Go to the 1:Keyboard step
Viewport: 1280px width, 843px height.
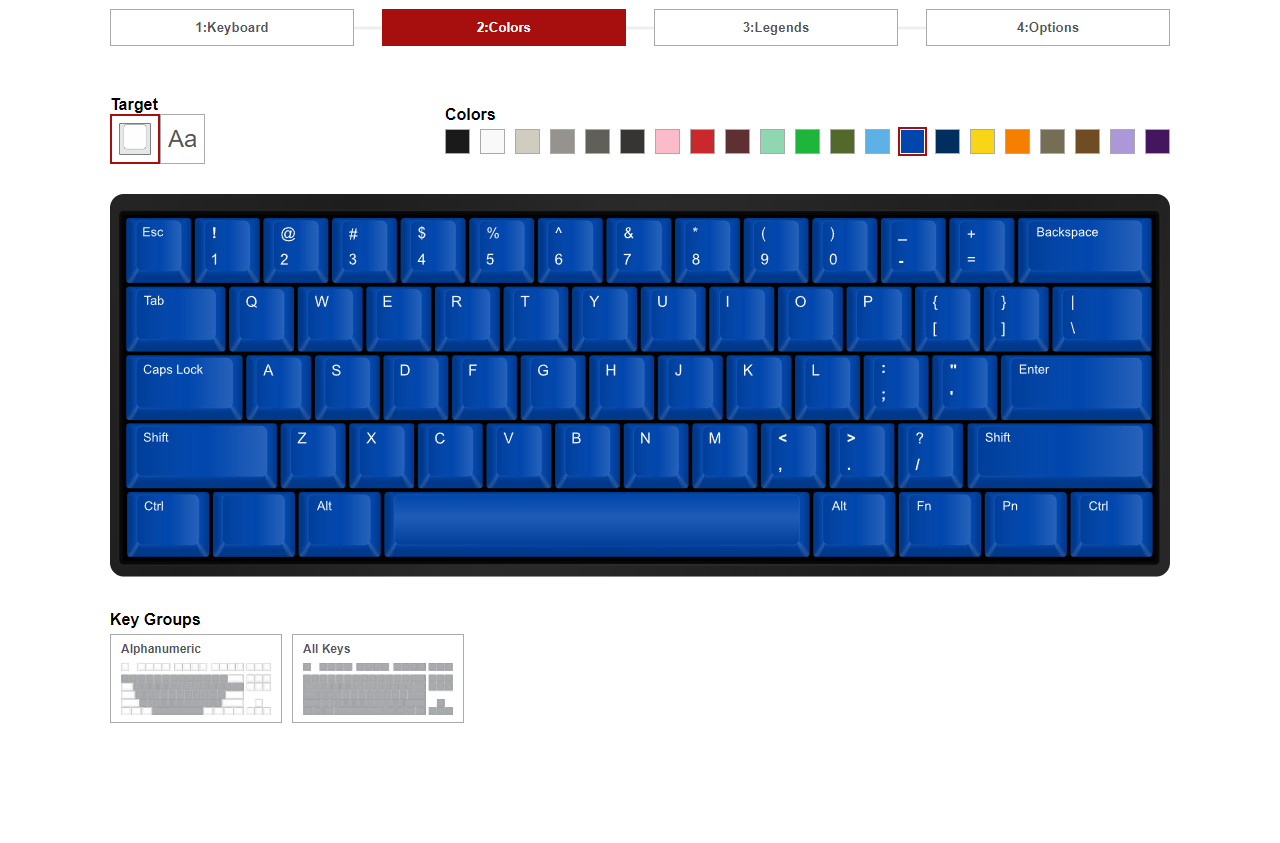click(232, 28)
